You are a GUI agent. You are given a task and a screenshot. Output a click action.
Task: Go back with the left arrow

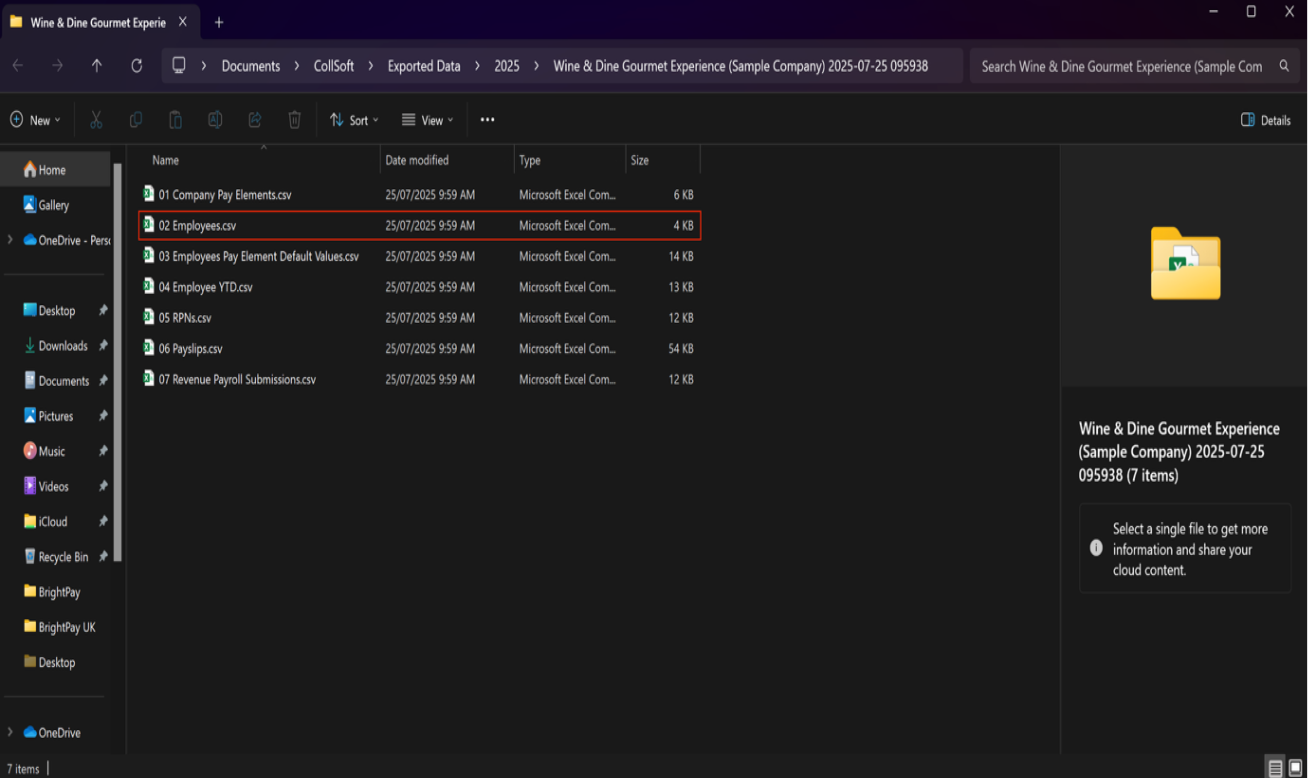tap(18, 66)
